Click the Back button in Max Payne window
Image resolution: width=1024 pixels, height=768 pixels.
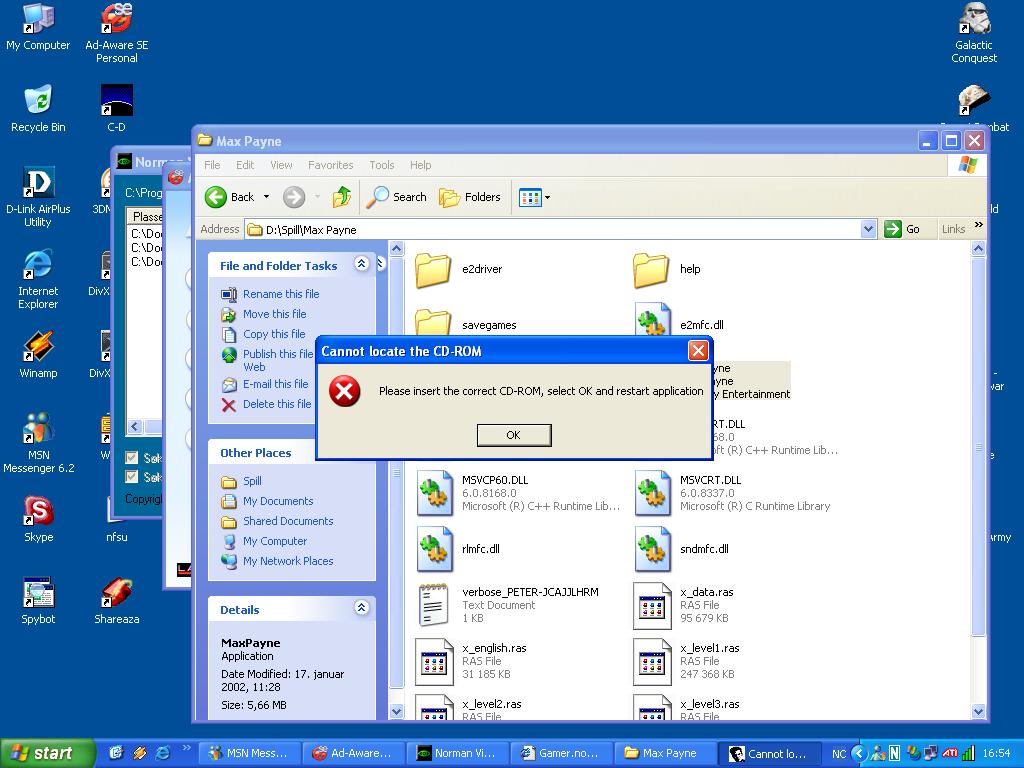(x=229, y=197)
